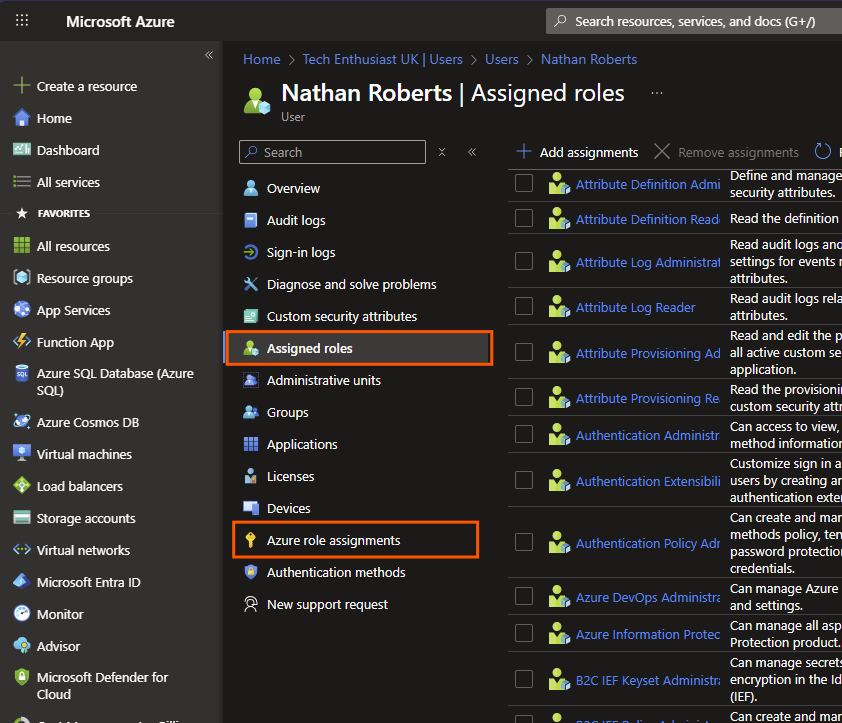Open the Audit logs menu item
The image size is (842, 723).
[x=296, y=220]
